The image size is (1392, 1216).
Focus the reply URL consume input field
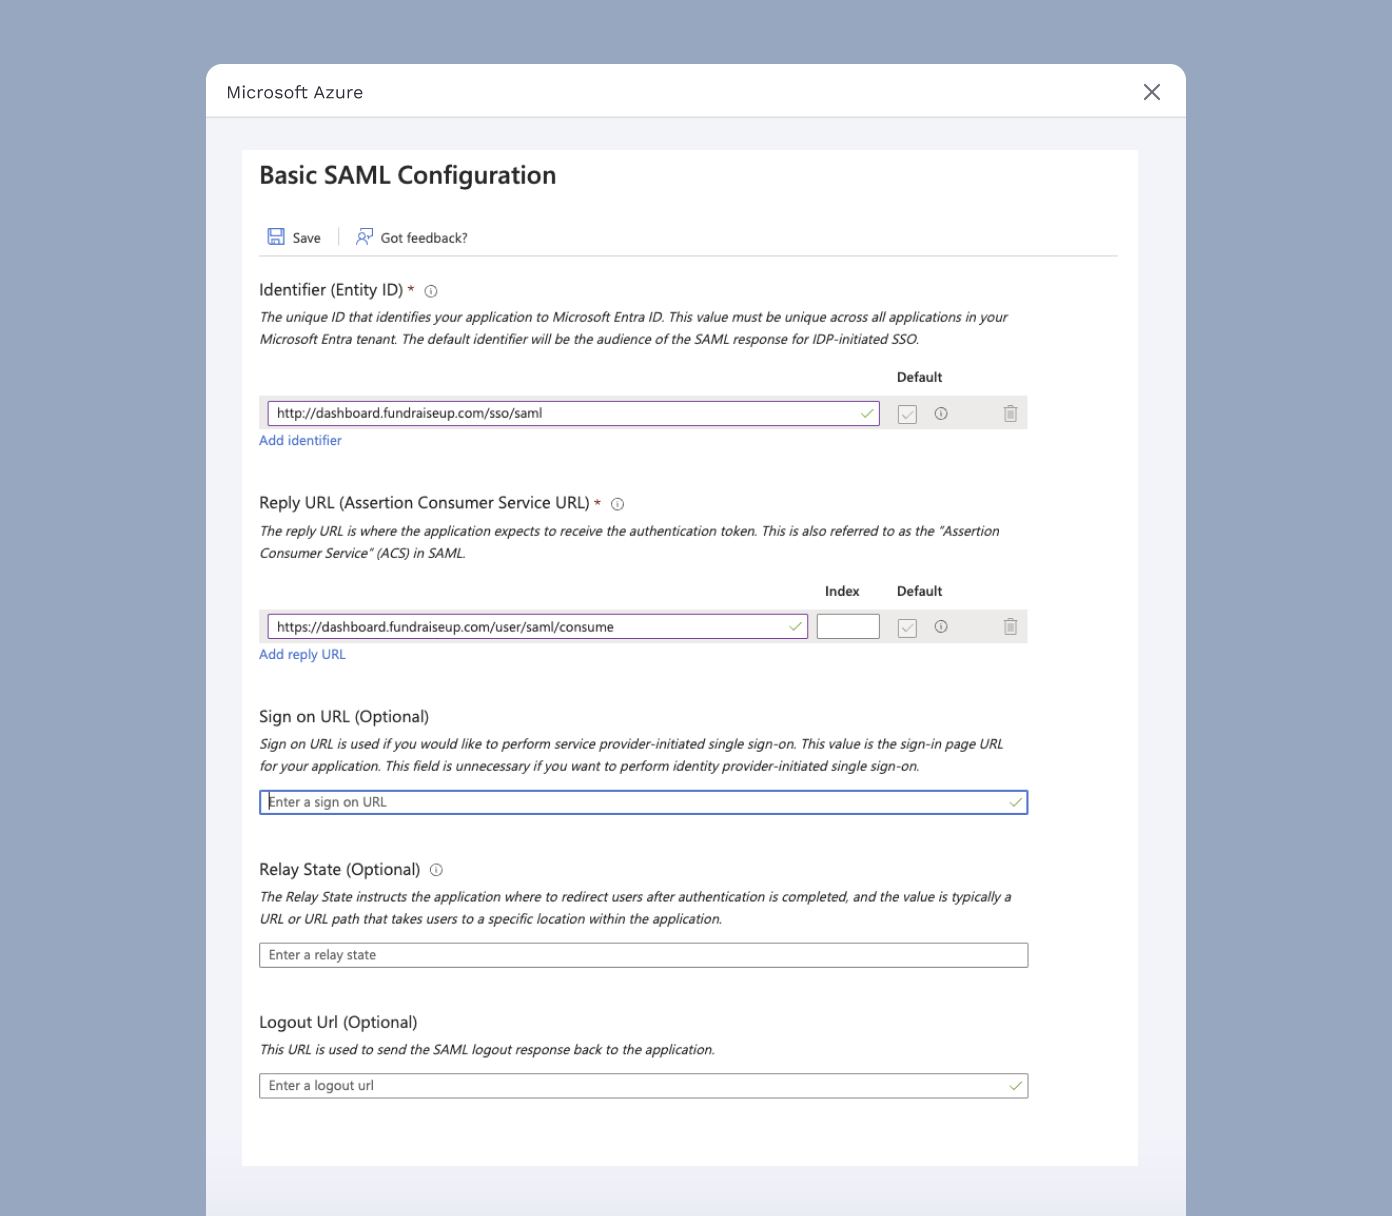click(537, 627)
